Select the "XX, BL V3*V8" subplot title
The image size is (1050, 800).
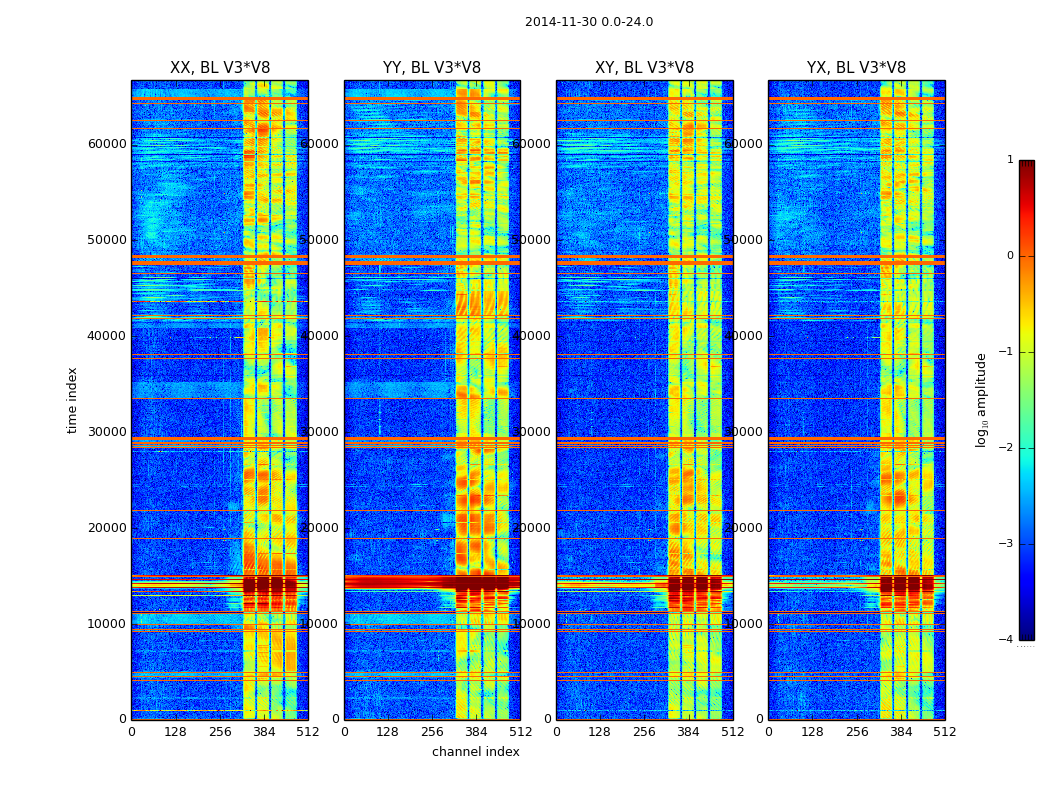pos(219,68)
